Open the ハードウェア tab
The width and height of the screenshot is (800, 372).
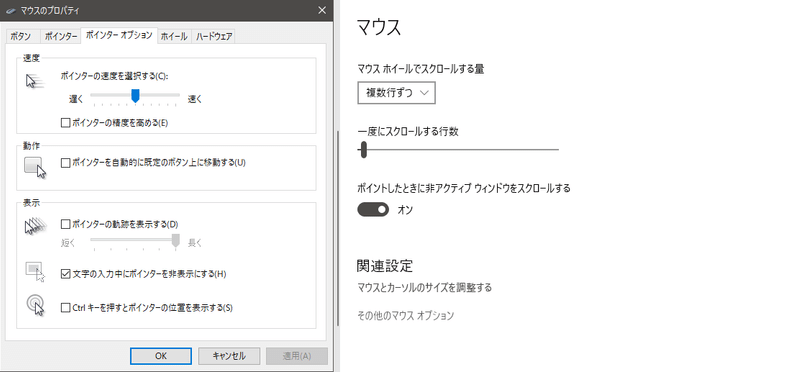click(214, 36)
